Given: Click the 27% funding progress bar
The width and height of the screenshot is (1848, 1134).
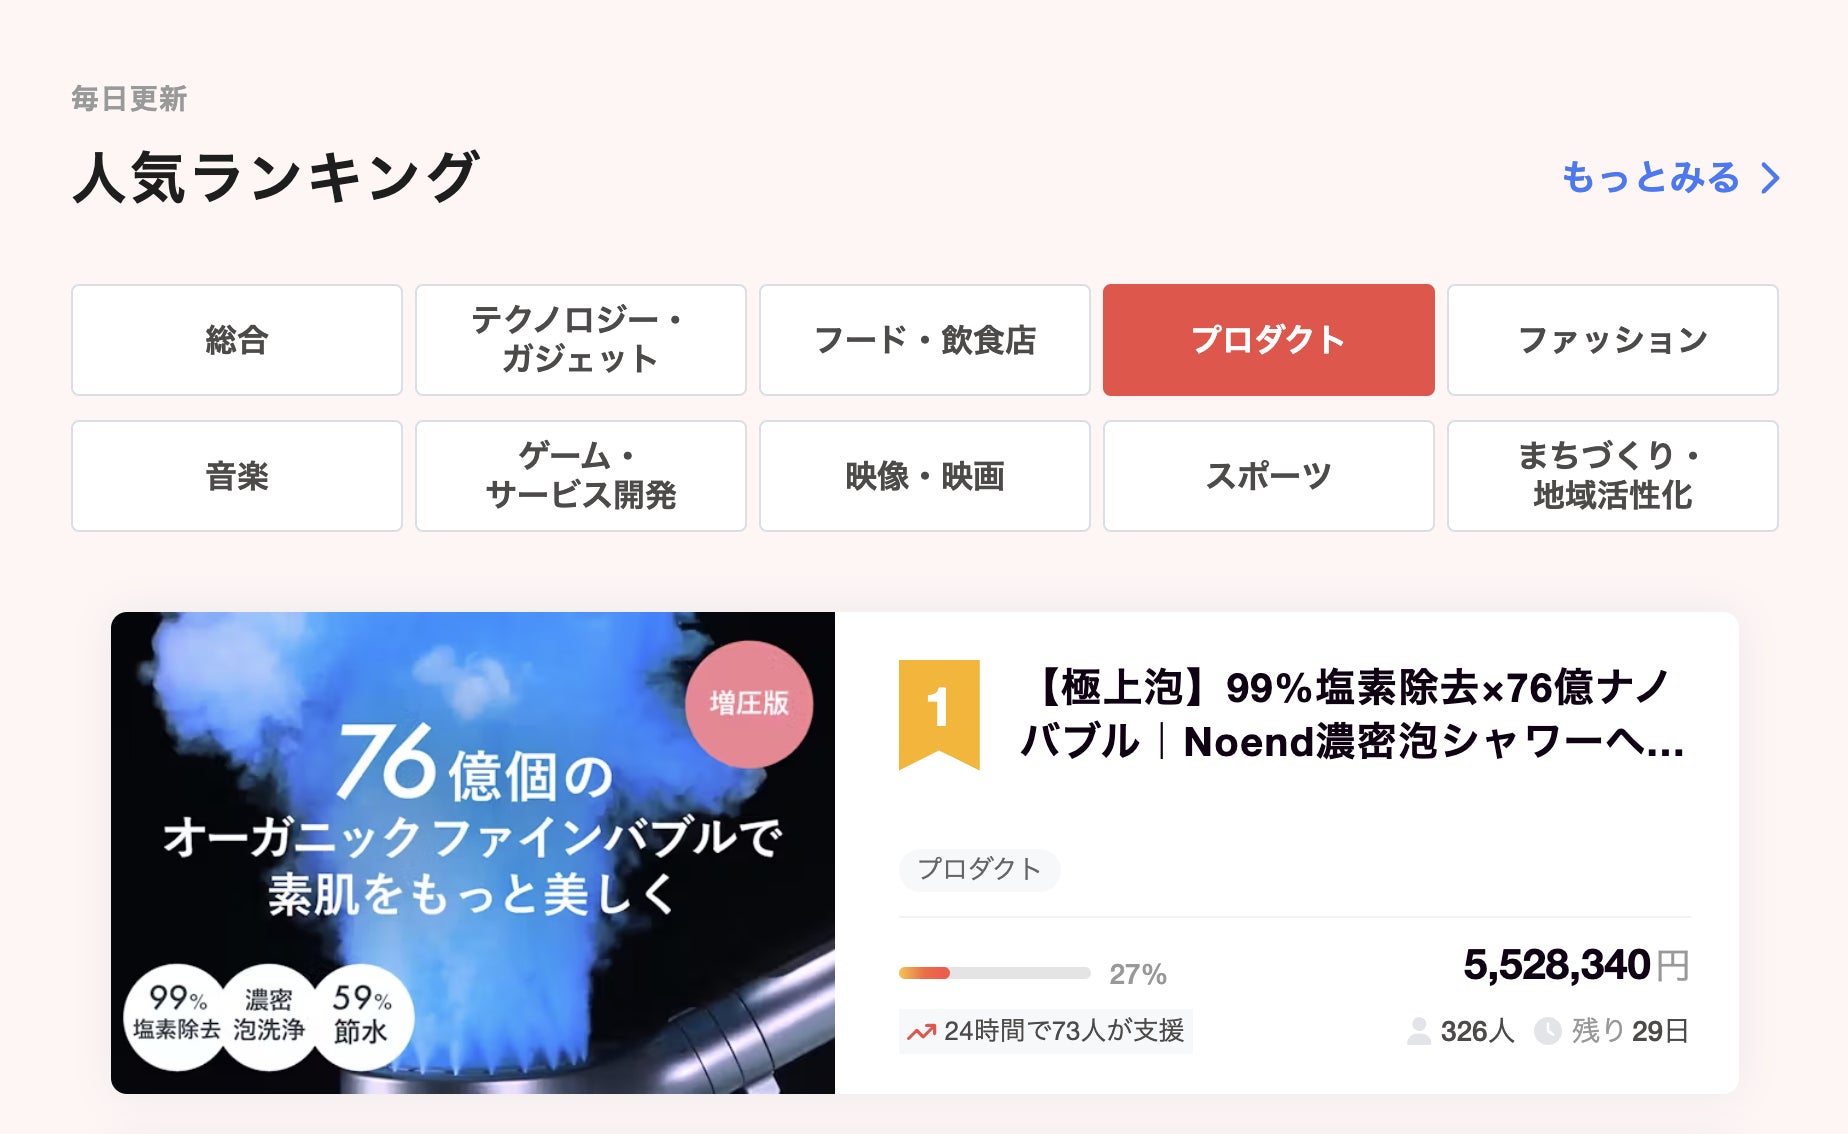Looking at the screenshot, I should click(994, 973).
